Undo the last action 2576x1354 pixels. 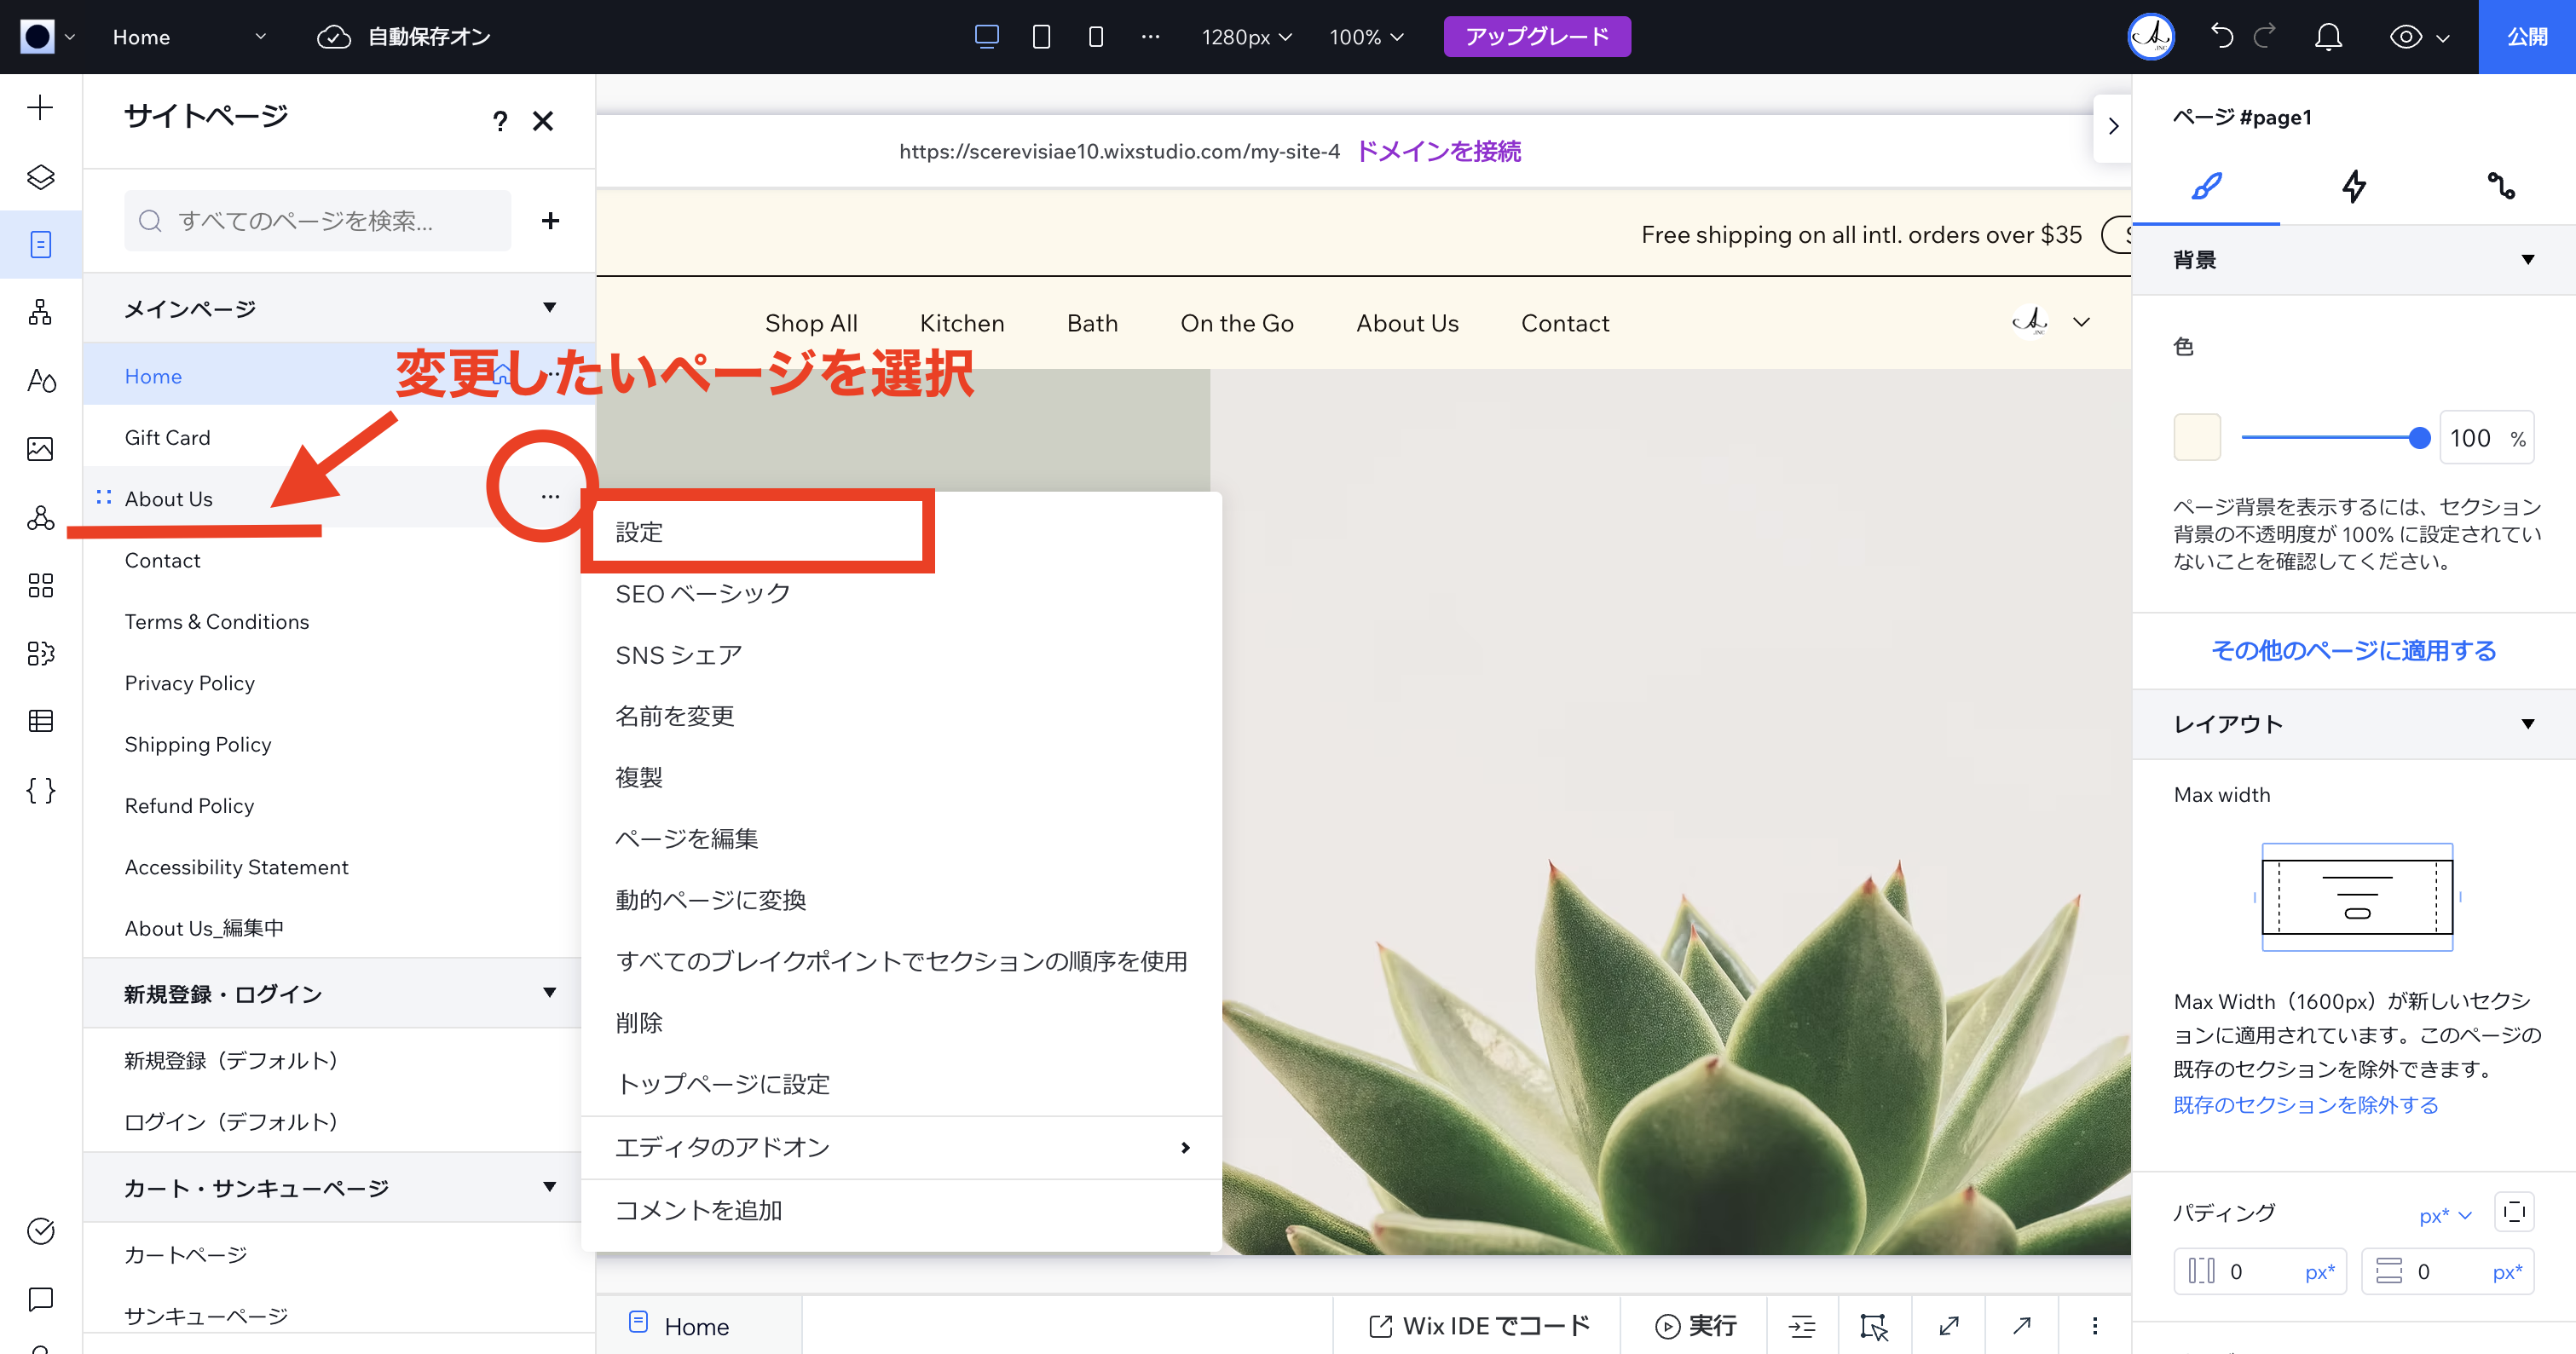tap(2221, 36)
